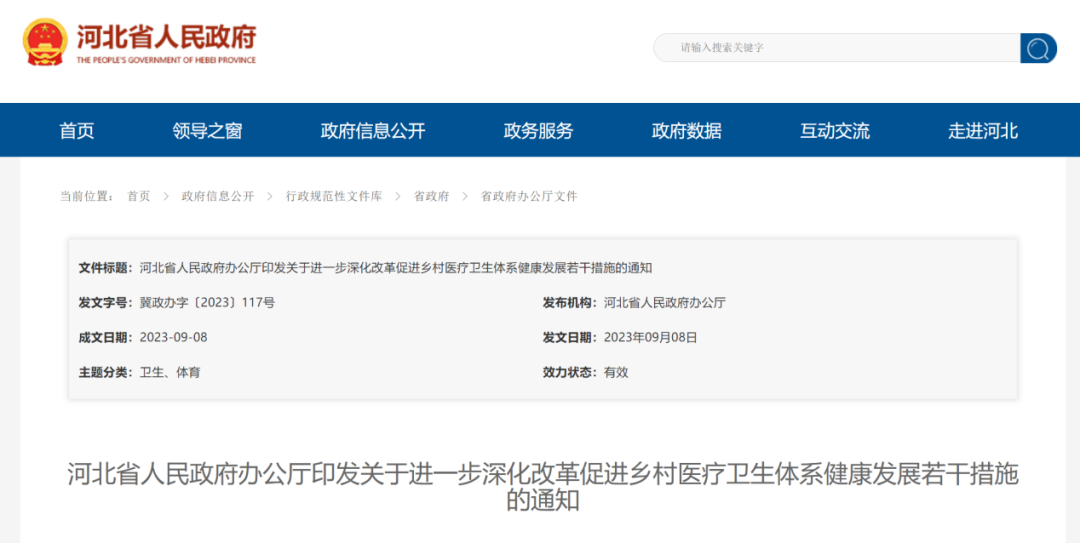Click 省政府 breadcrumb link
The height and width of the screenshot is (543, 1080).
(x=431, y=196)
